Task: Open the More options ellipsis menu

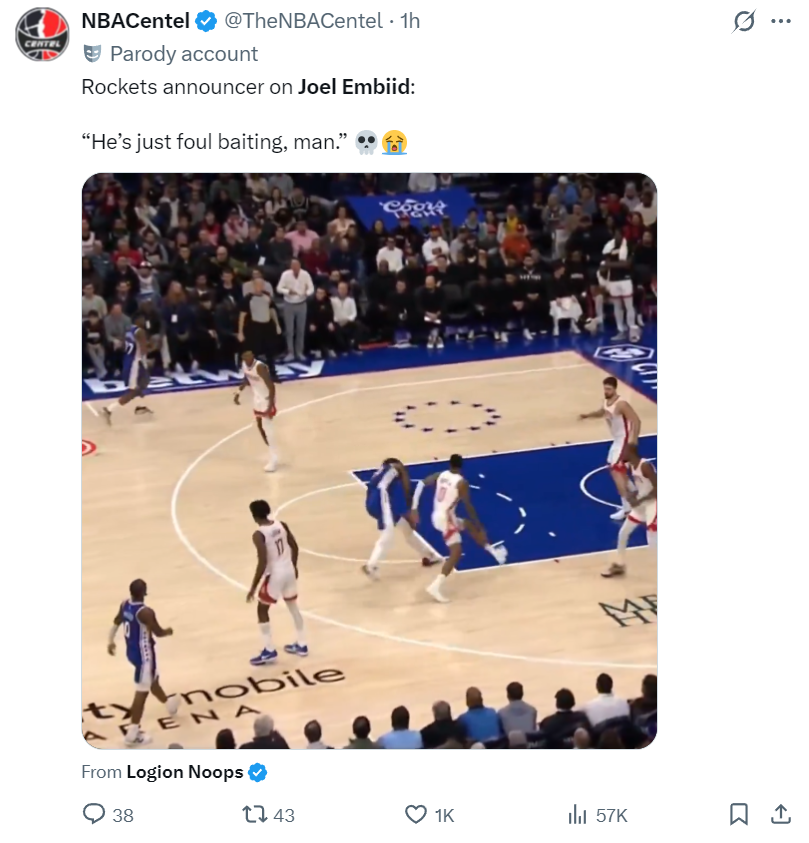Action: tap(781, 22)
